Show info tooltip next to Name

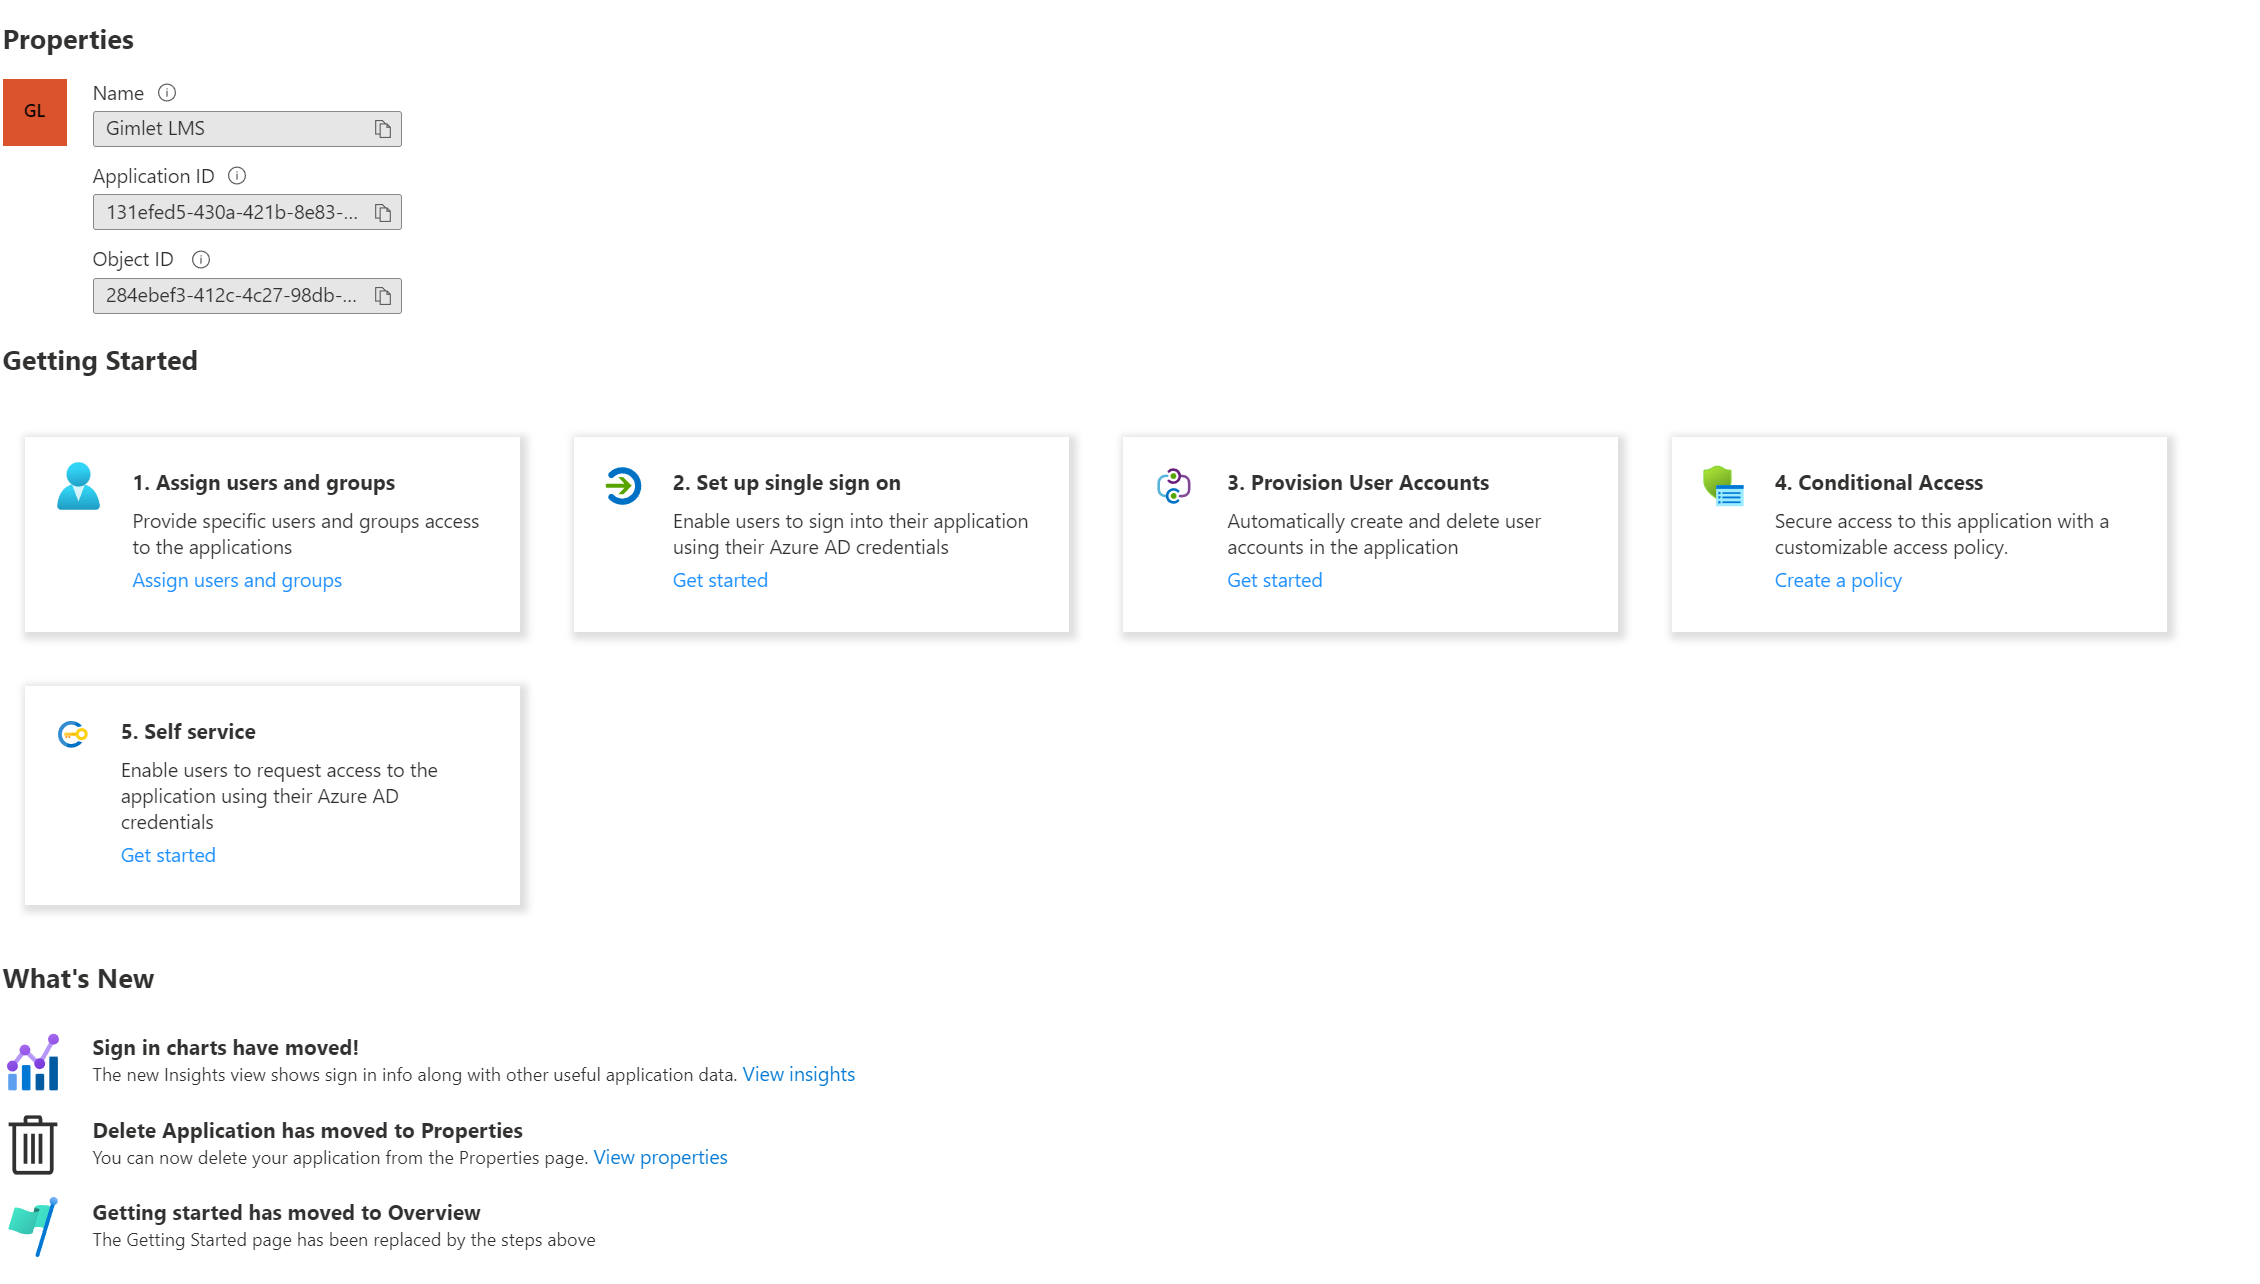coord(167,93)
